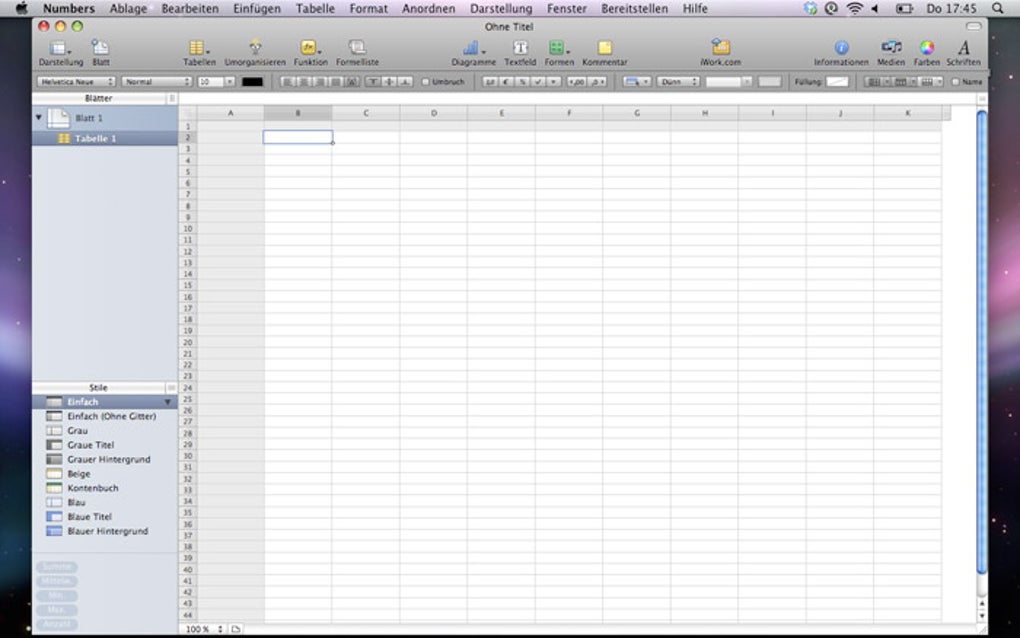This screenshot has width=1020, height=638.
Task: Open the Tabelle menu
Action: (315, 8)
